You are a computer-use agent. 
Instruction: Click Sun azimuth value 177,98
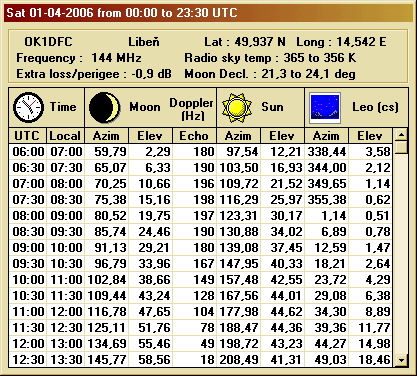click(239, 312)
